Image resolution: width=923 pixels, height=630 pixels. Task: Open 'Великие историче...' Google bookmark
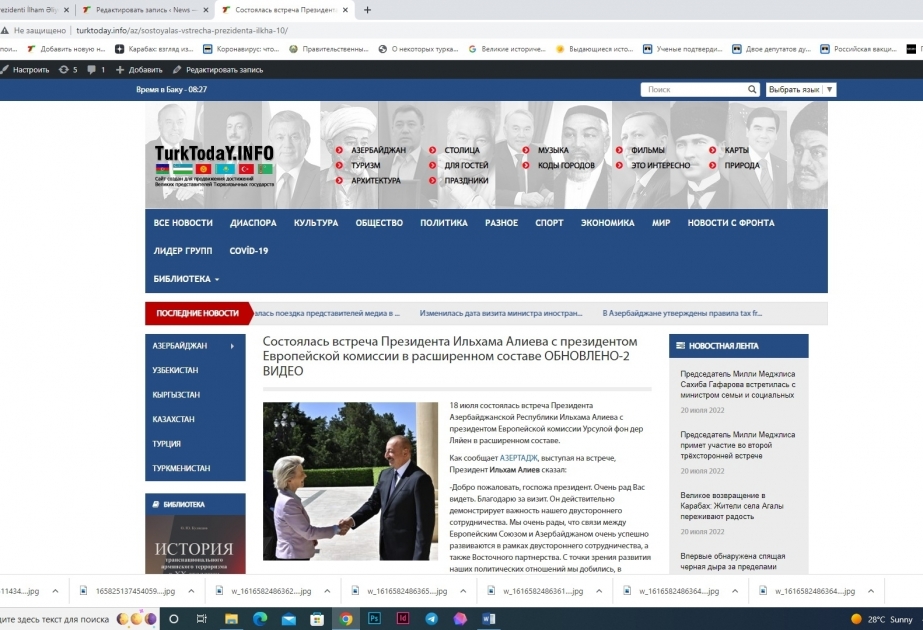tap(507, 49)
